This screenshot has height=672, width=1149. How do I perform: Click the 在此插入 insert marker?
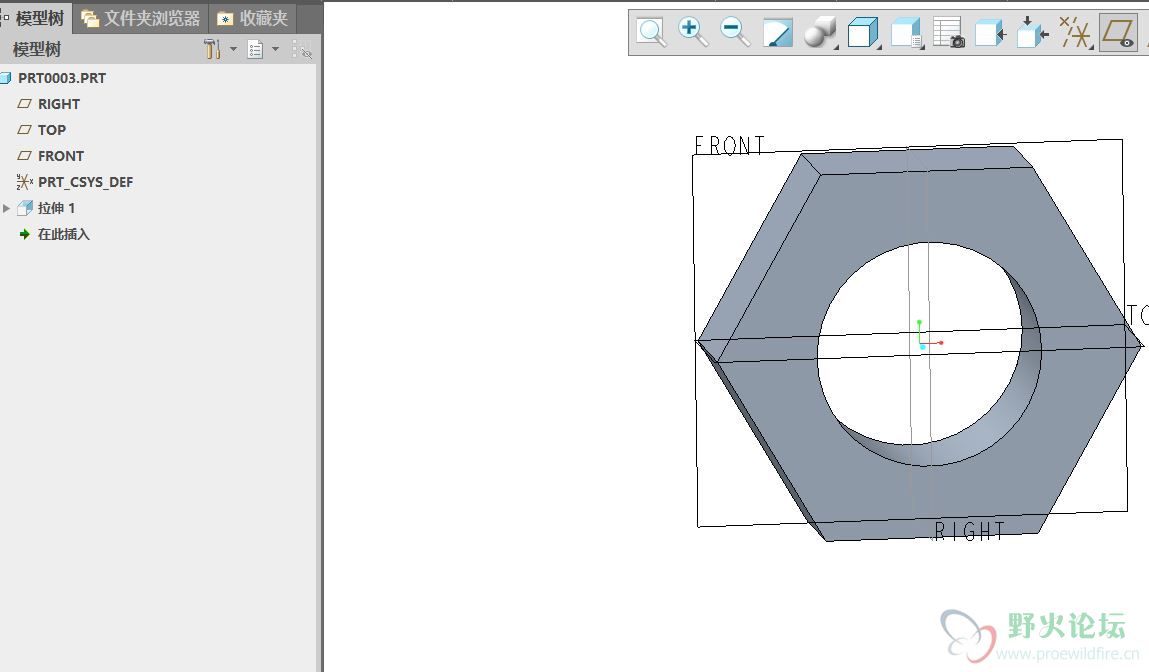pyautogui.click(x=63, y=235)
